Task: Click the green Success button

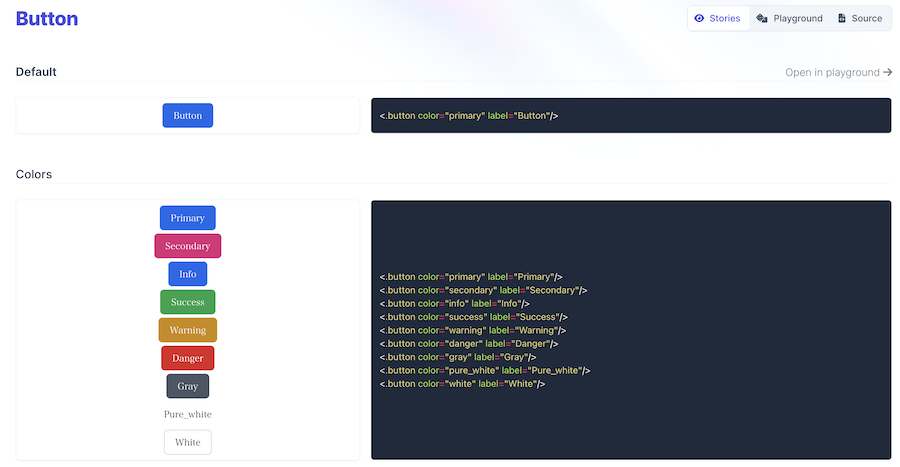Action: tap(188, 302)
